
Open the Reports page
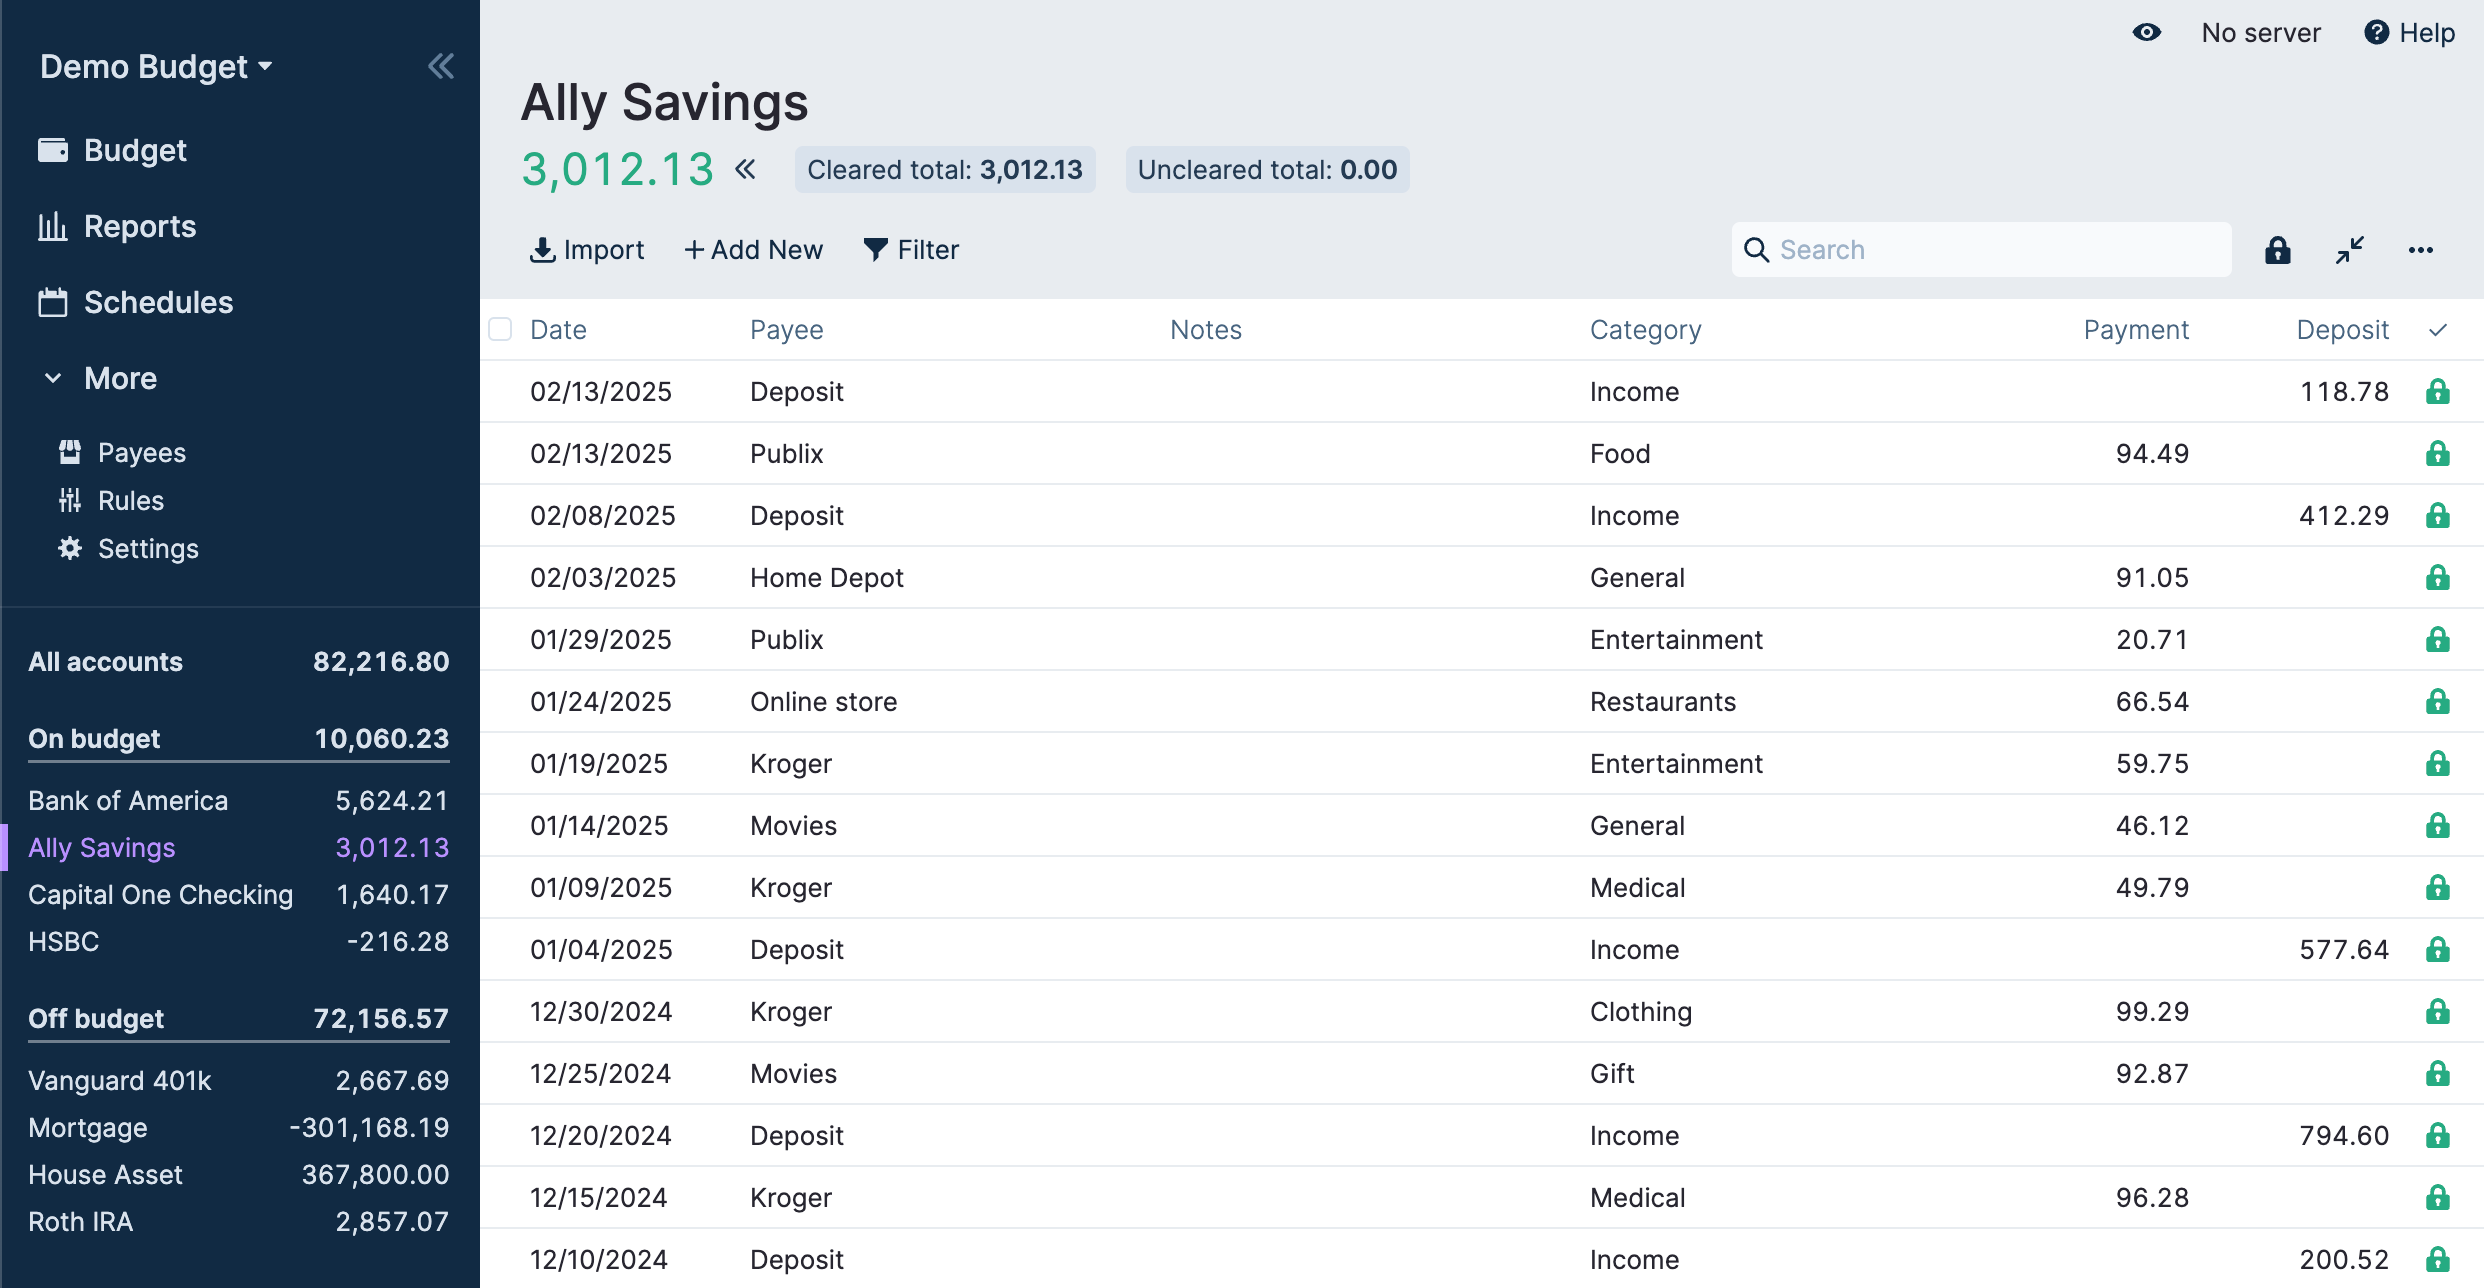coord(139,227)
